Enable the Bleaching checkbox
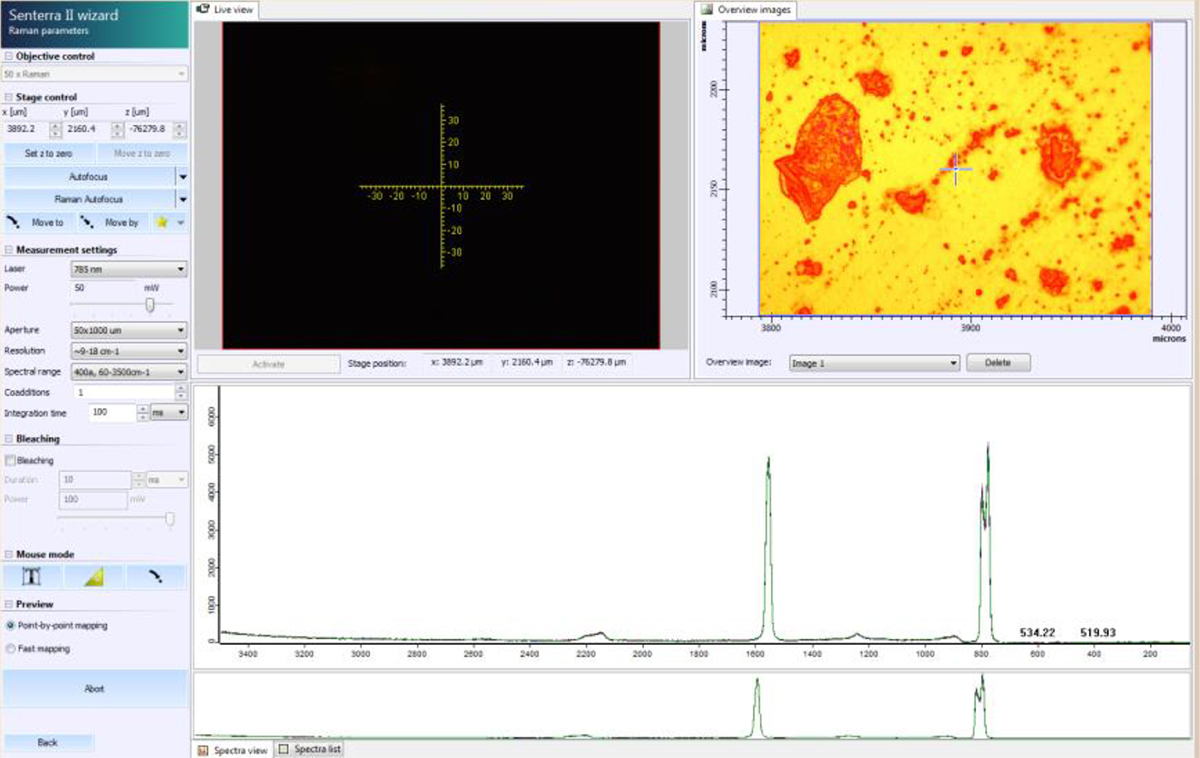The image size is (1200, 758). pos(11,461)
